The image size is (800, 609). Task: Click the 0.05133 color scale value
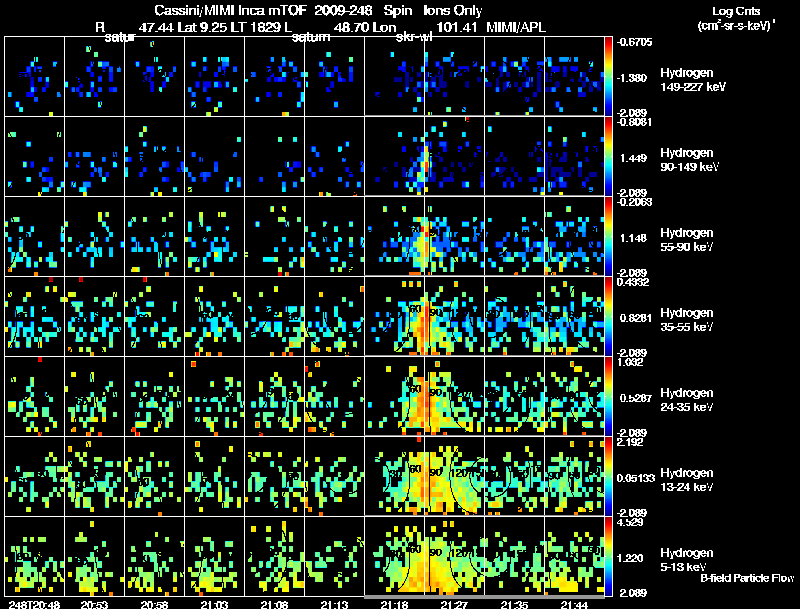636,478
